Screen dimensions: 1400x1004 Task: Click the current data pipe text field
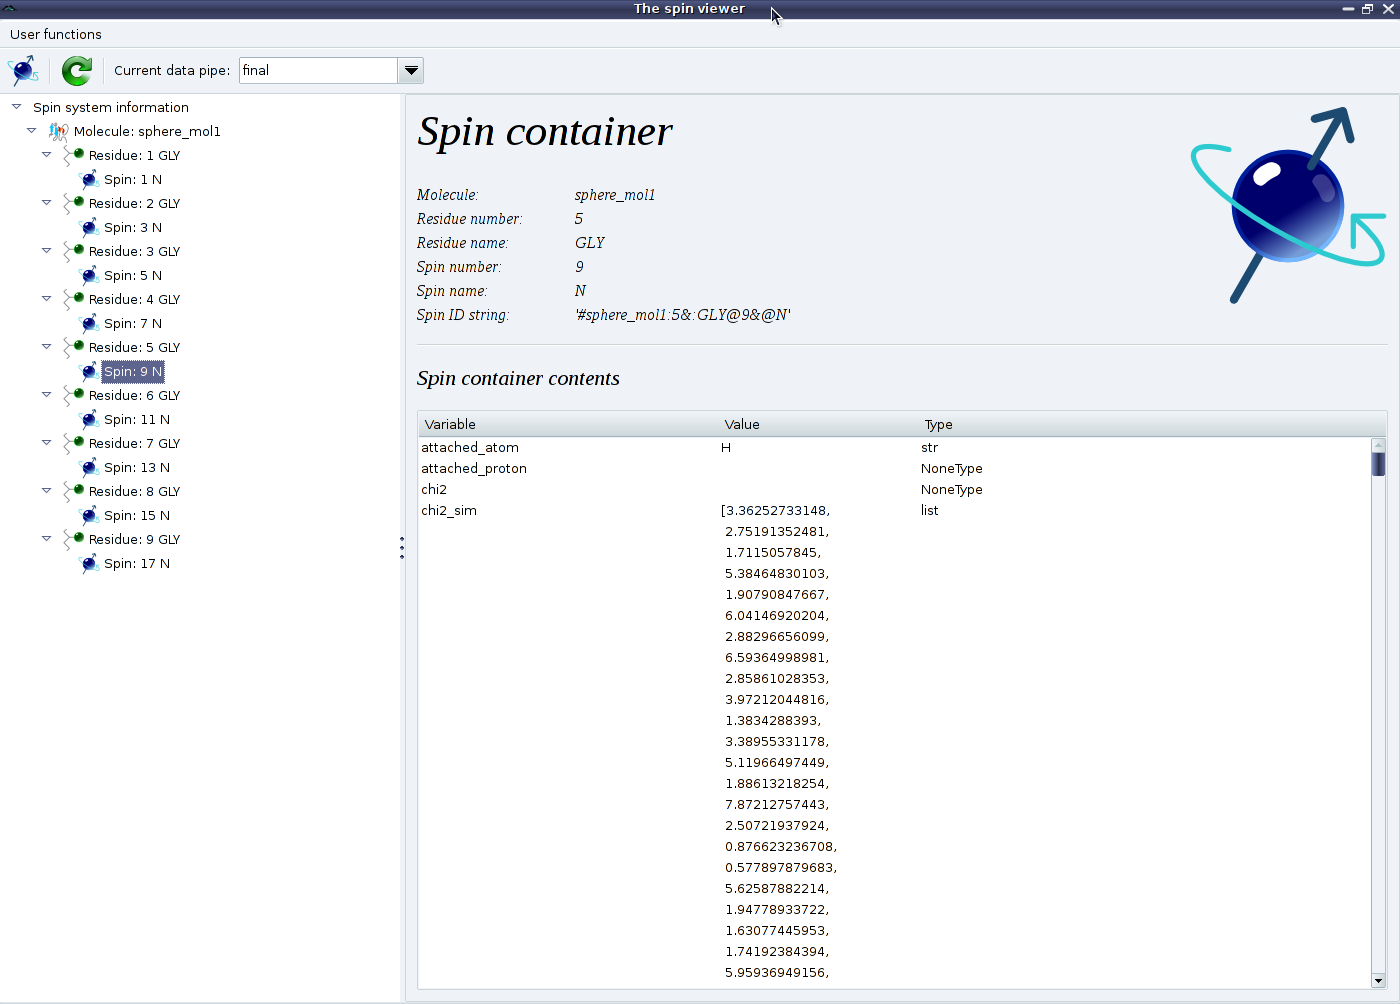point(318,71)
